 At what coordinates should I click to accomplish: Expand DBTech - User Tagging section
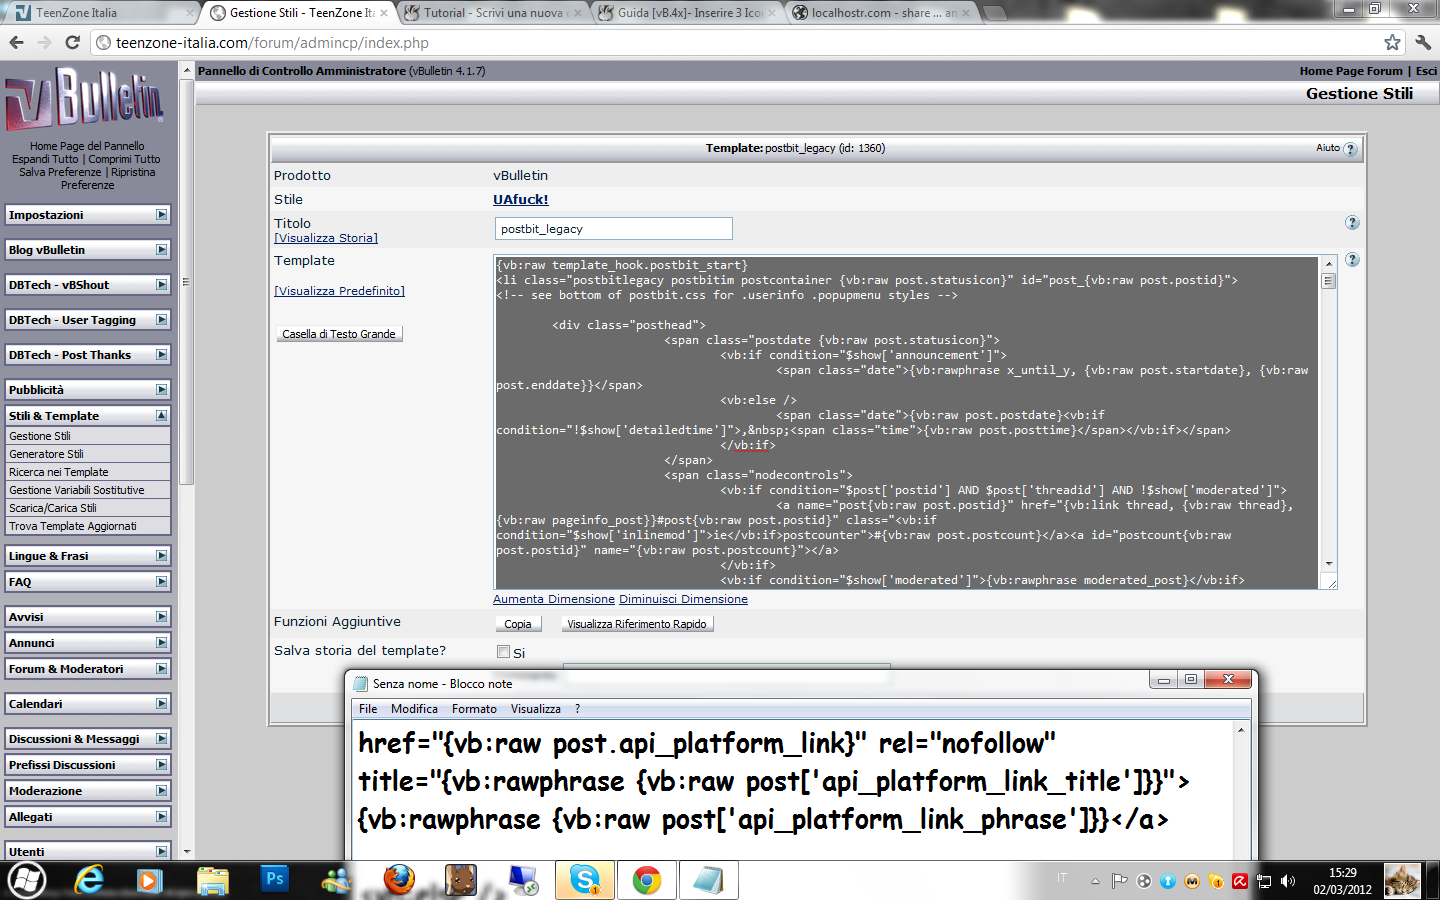161,320
